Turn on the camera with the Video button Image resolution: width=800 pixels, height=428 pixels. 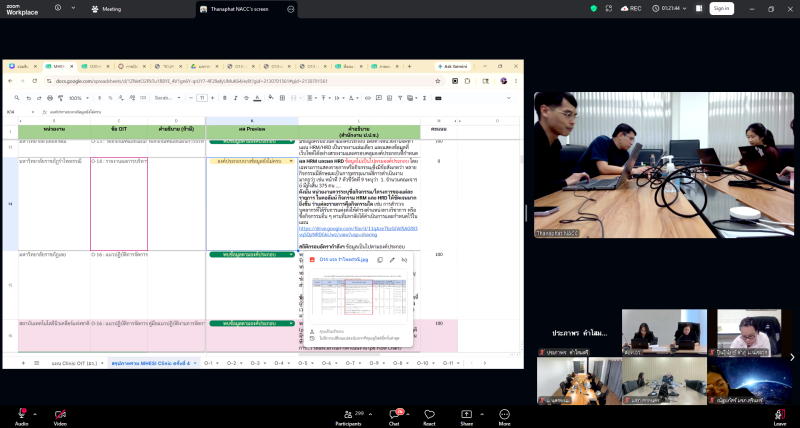pyautogui.click(x=60, y=417)
